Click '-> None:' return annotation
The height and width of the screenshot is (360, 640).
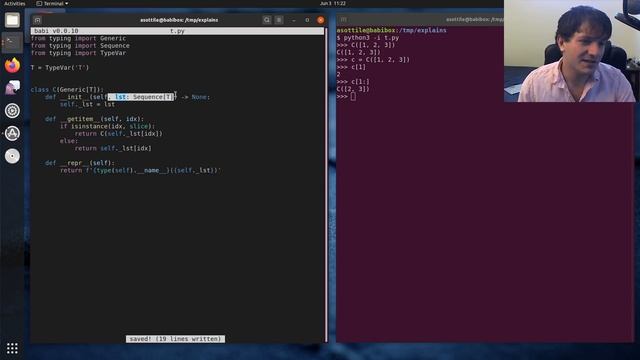(x=196, y=97)
